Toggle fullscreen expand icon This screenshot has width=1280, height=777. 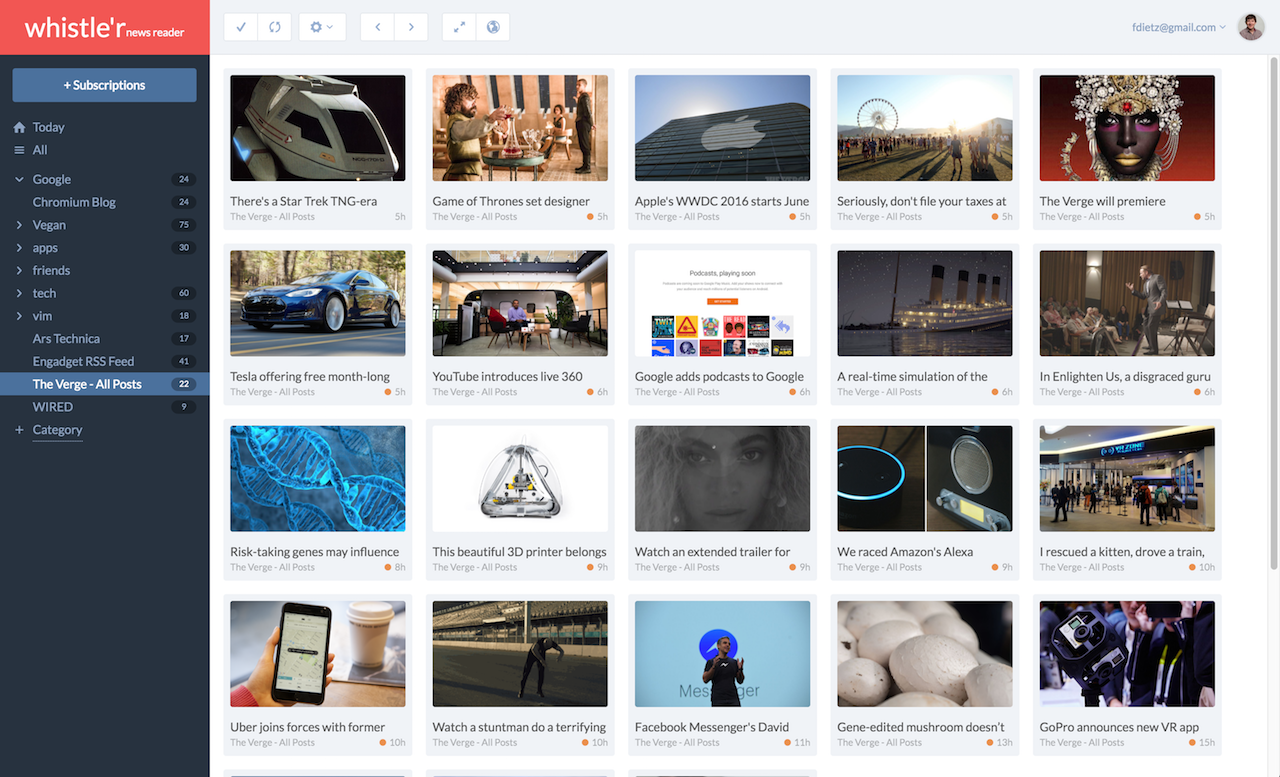(x=459, y=27)
